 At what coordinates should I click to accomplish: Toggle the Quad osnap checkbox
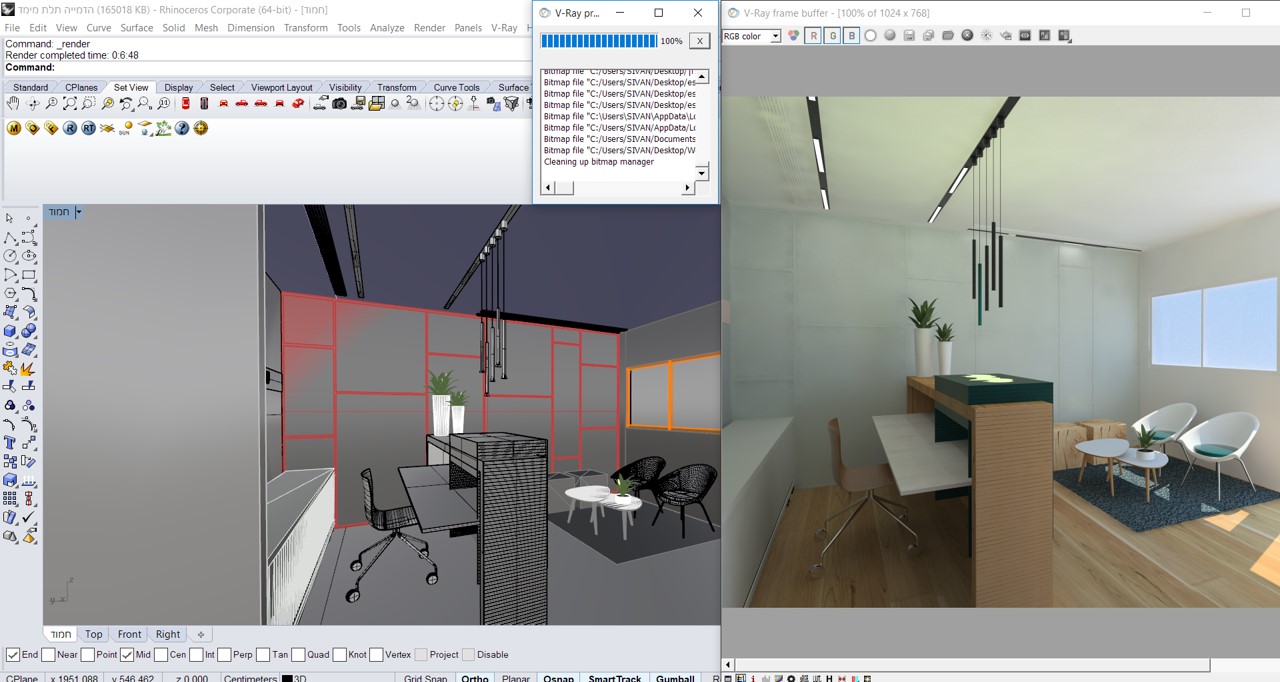coord(298,655)
